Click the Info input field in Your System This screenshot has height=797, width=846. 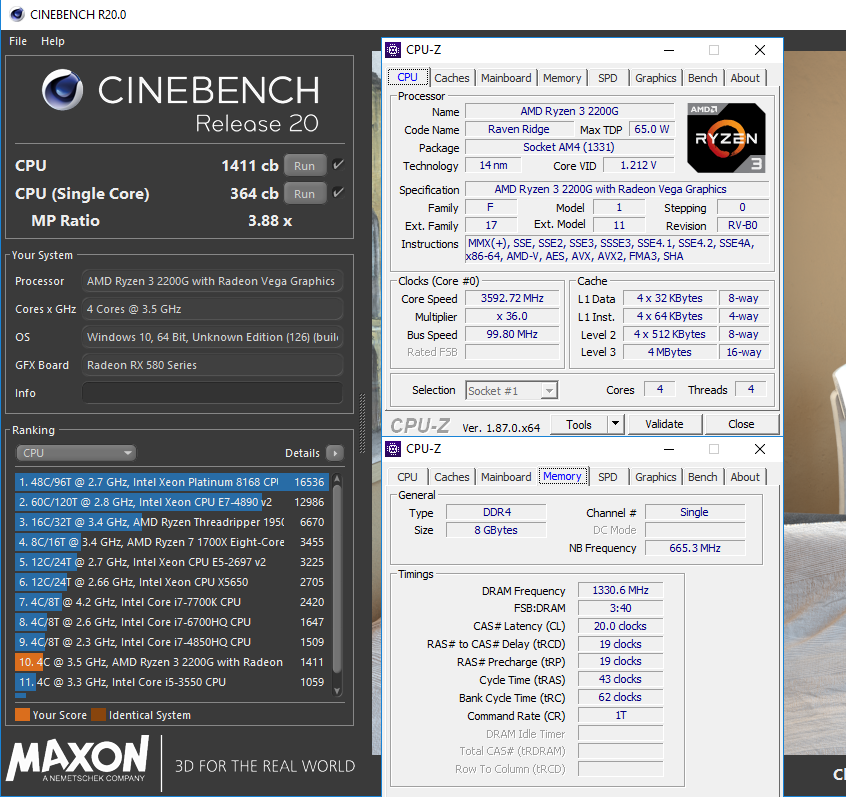point(213,393)
